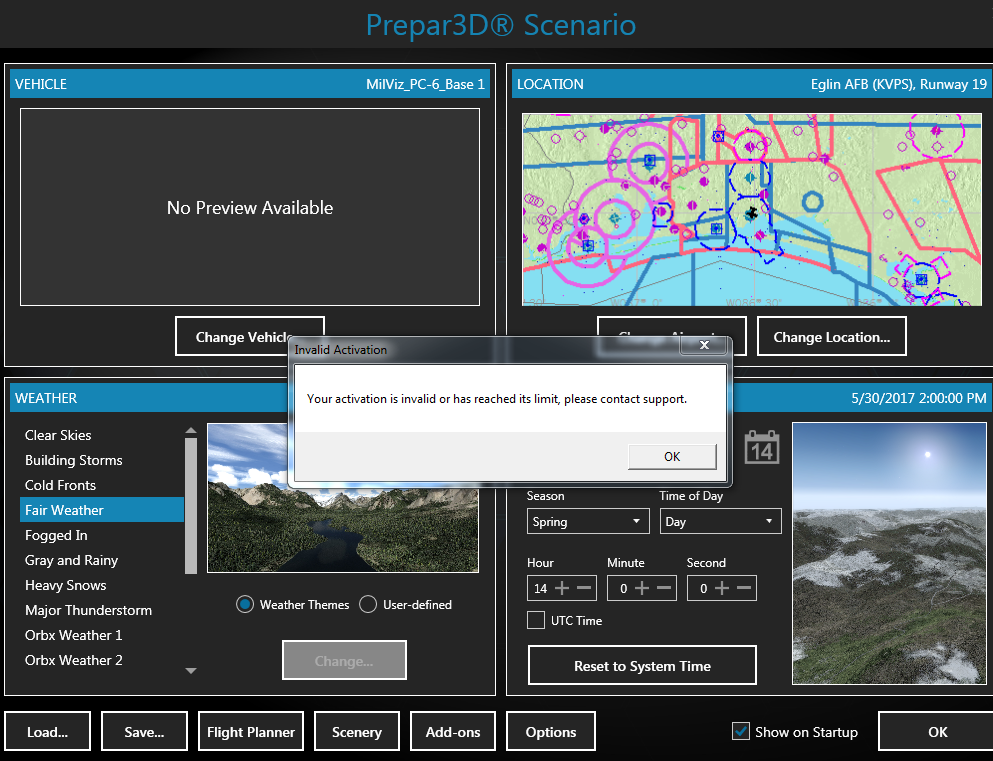
Task: Open the Flight Planner
Action: coord(251,732)
